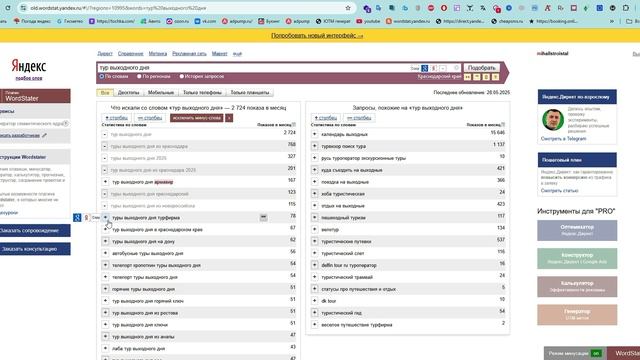Toggle plus button for туристический гид

tap(315, 313)
